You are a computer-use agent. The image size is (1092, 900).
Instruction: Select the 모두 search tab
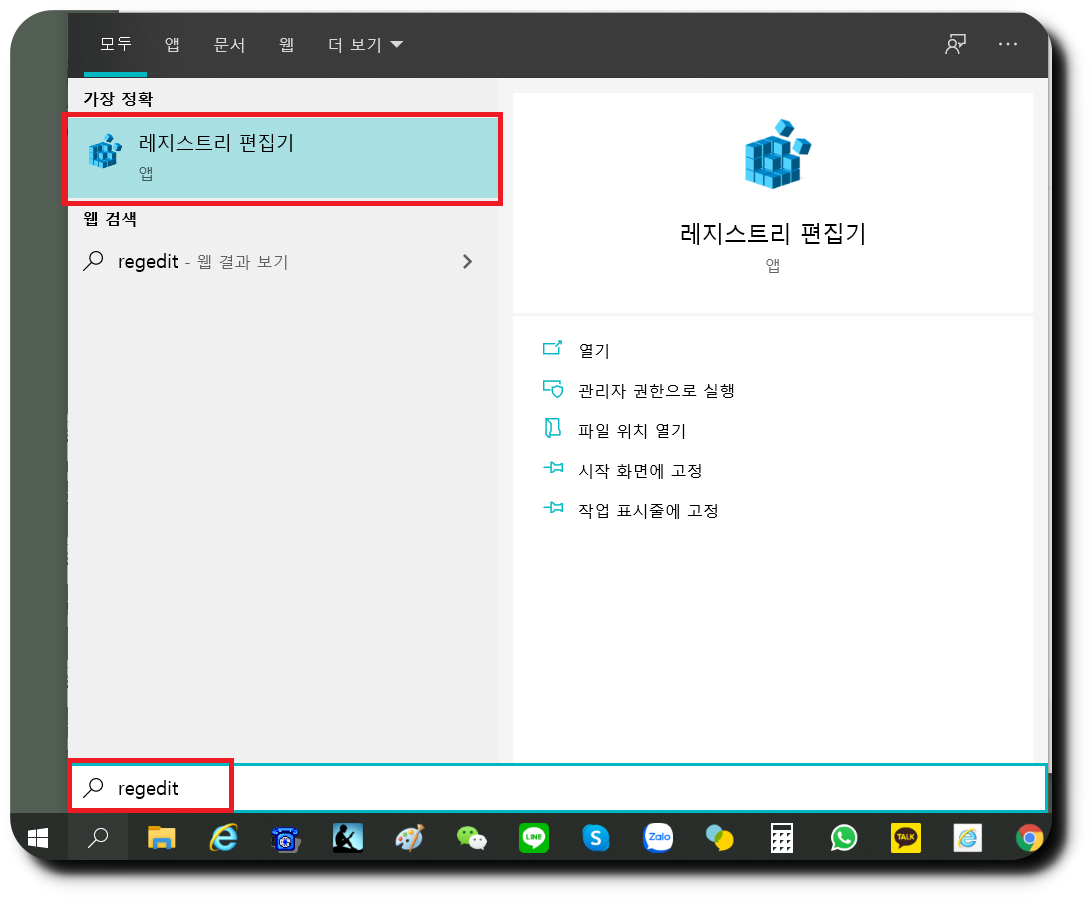[116, 45]
